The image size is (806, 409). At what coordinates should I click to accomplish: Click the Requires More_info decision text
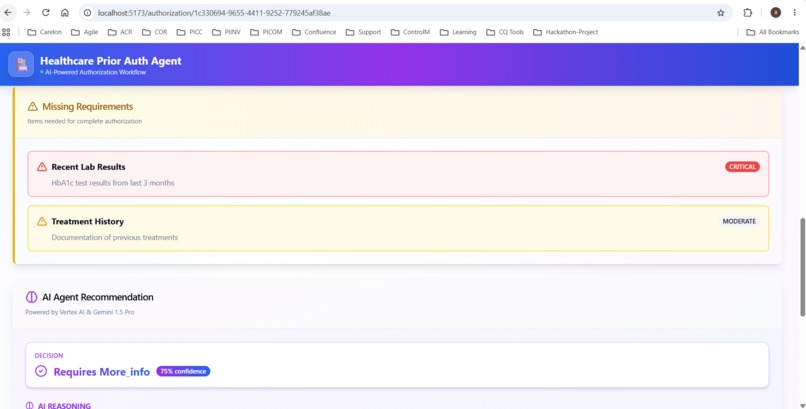pos(102,371)
